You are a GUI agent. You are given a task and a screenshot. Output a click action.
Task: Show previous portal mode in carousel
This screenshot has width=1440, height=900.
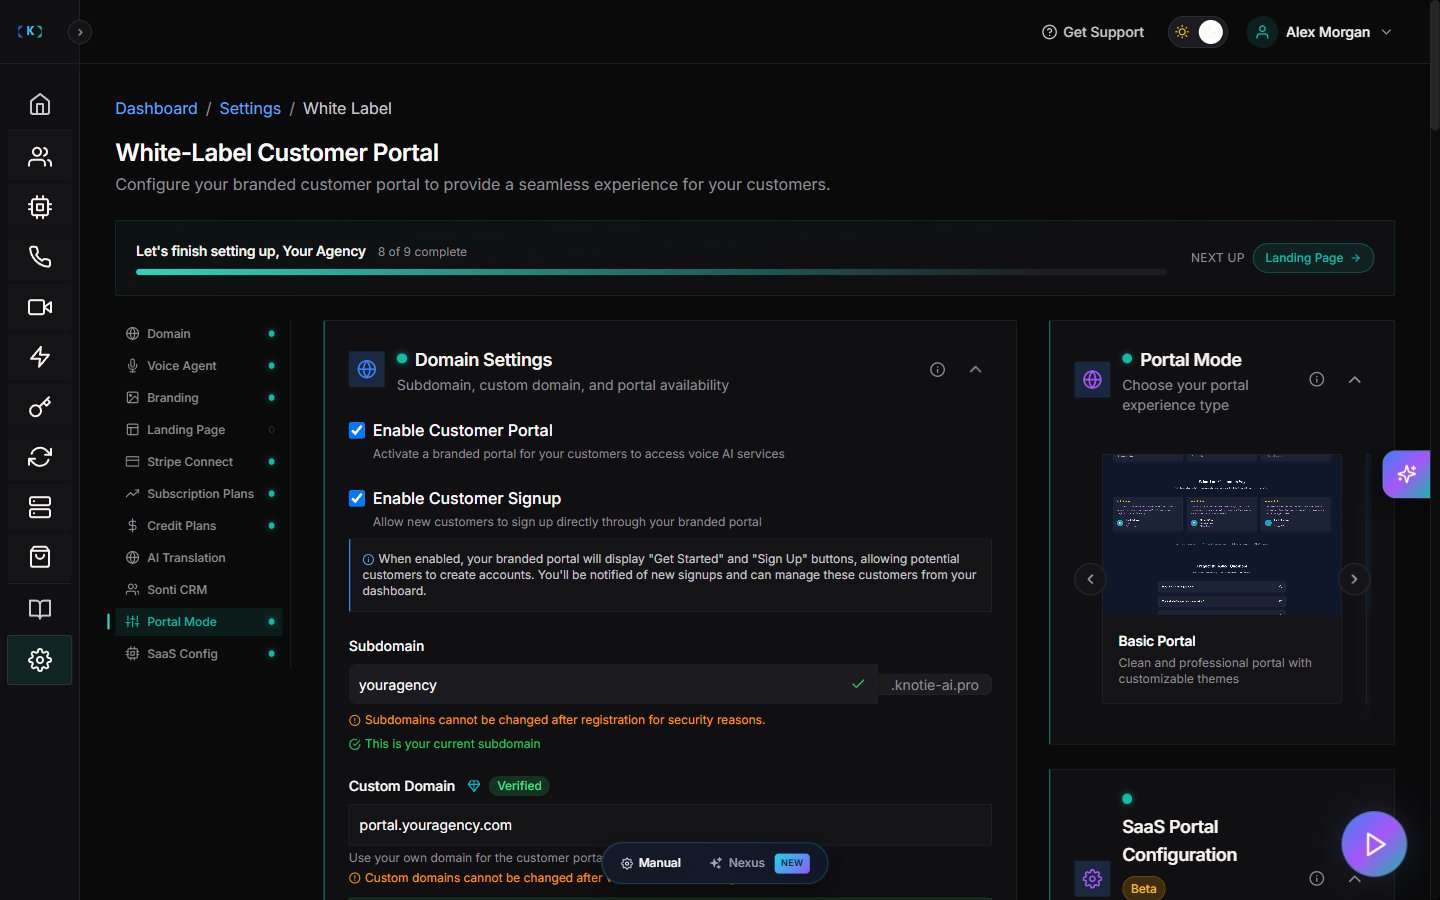coord(1090,579)
